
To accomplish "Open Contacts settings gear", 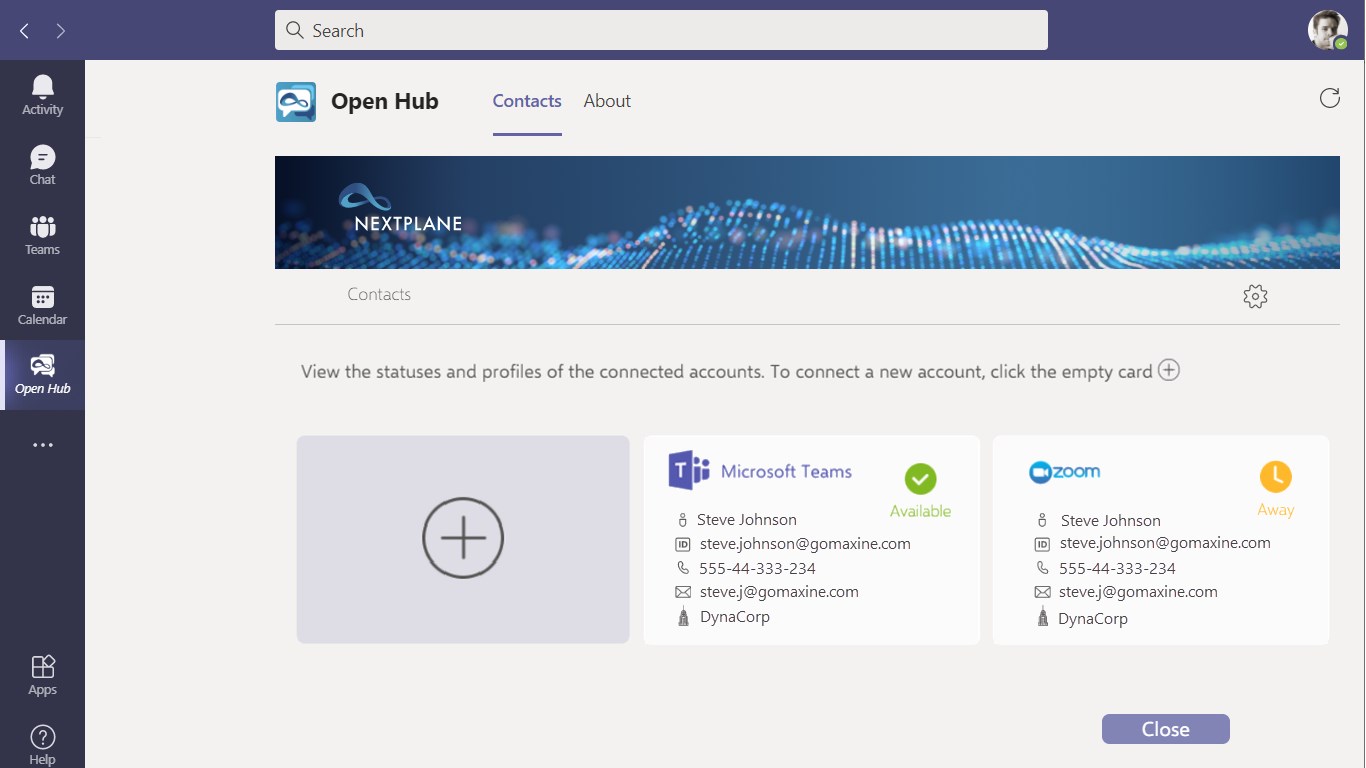I will 1255,296.
